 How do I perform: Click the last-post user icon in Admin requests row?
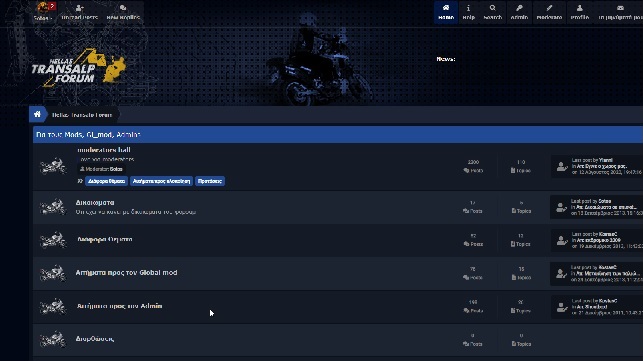point(561,307)
